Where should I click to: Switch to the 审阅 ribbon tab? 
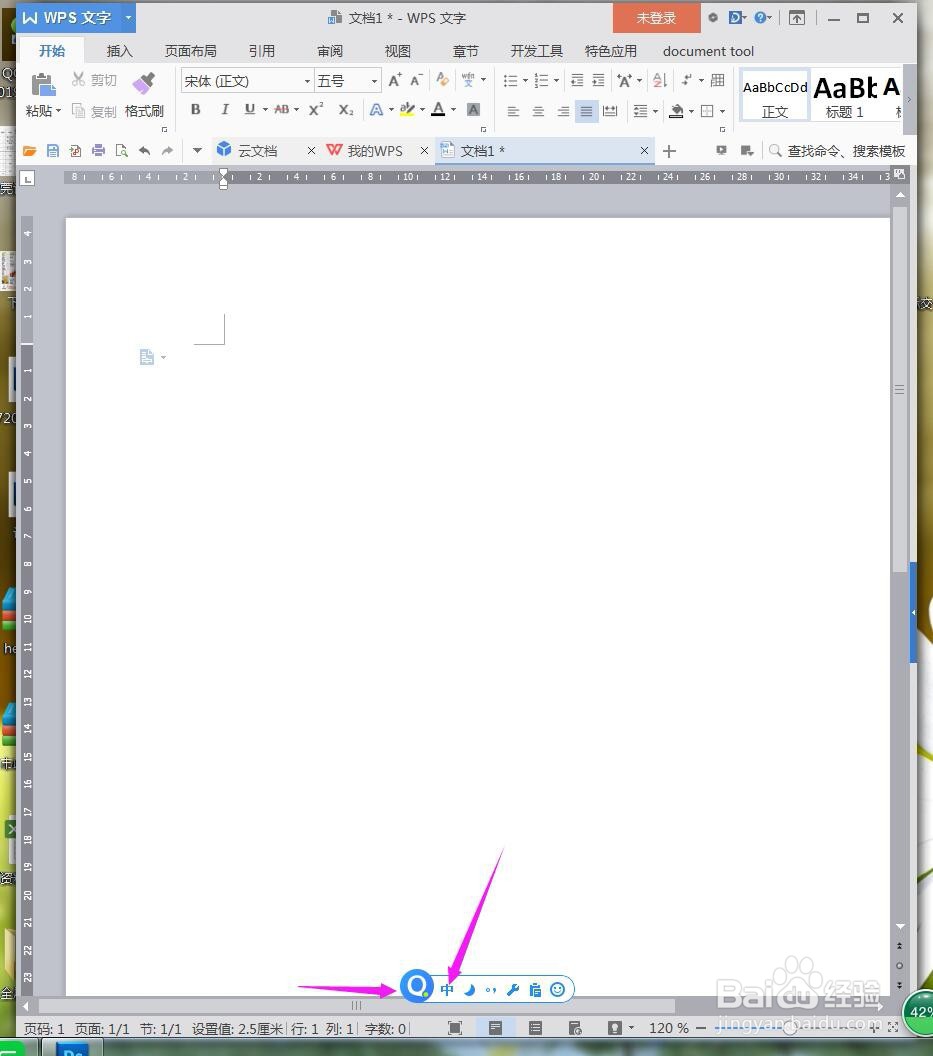point(330,51)
